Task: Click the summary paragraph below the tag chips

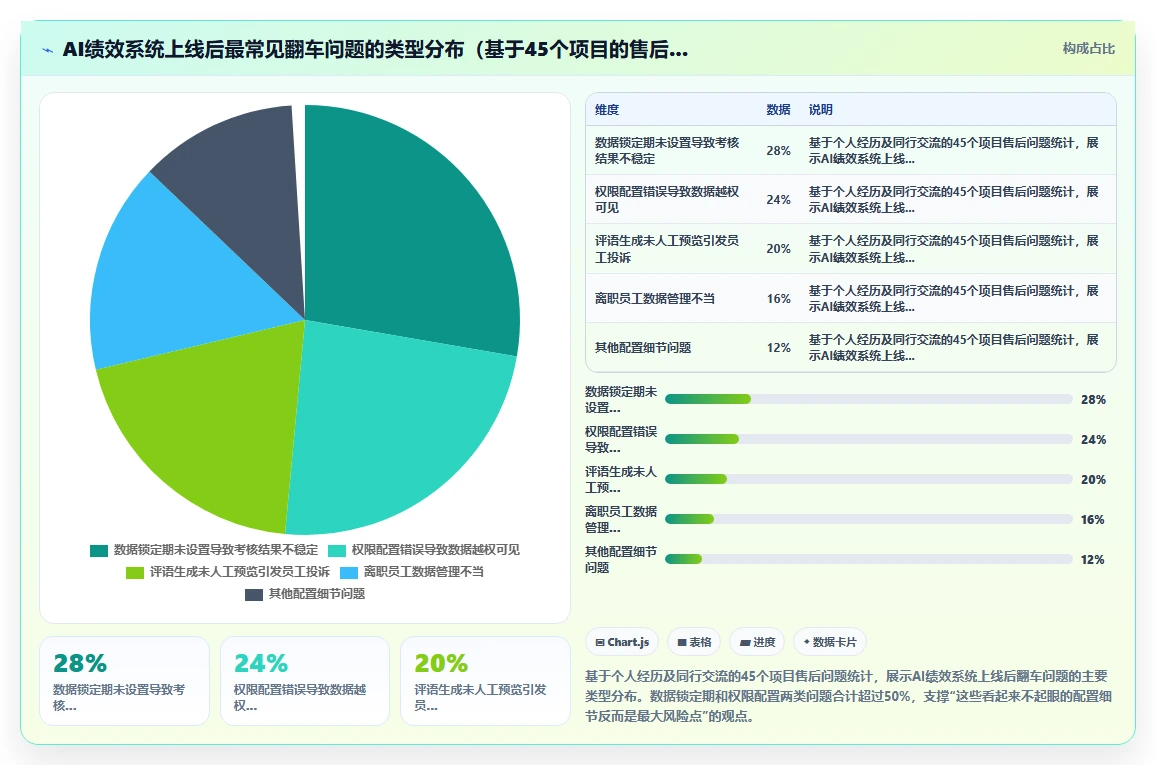Action: tap(849, 696)
